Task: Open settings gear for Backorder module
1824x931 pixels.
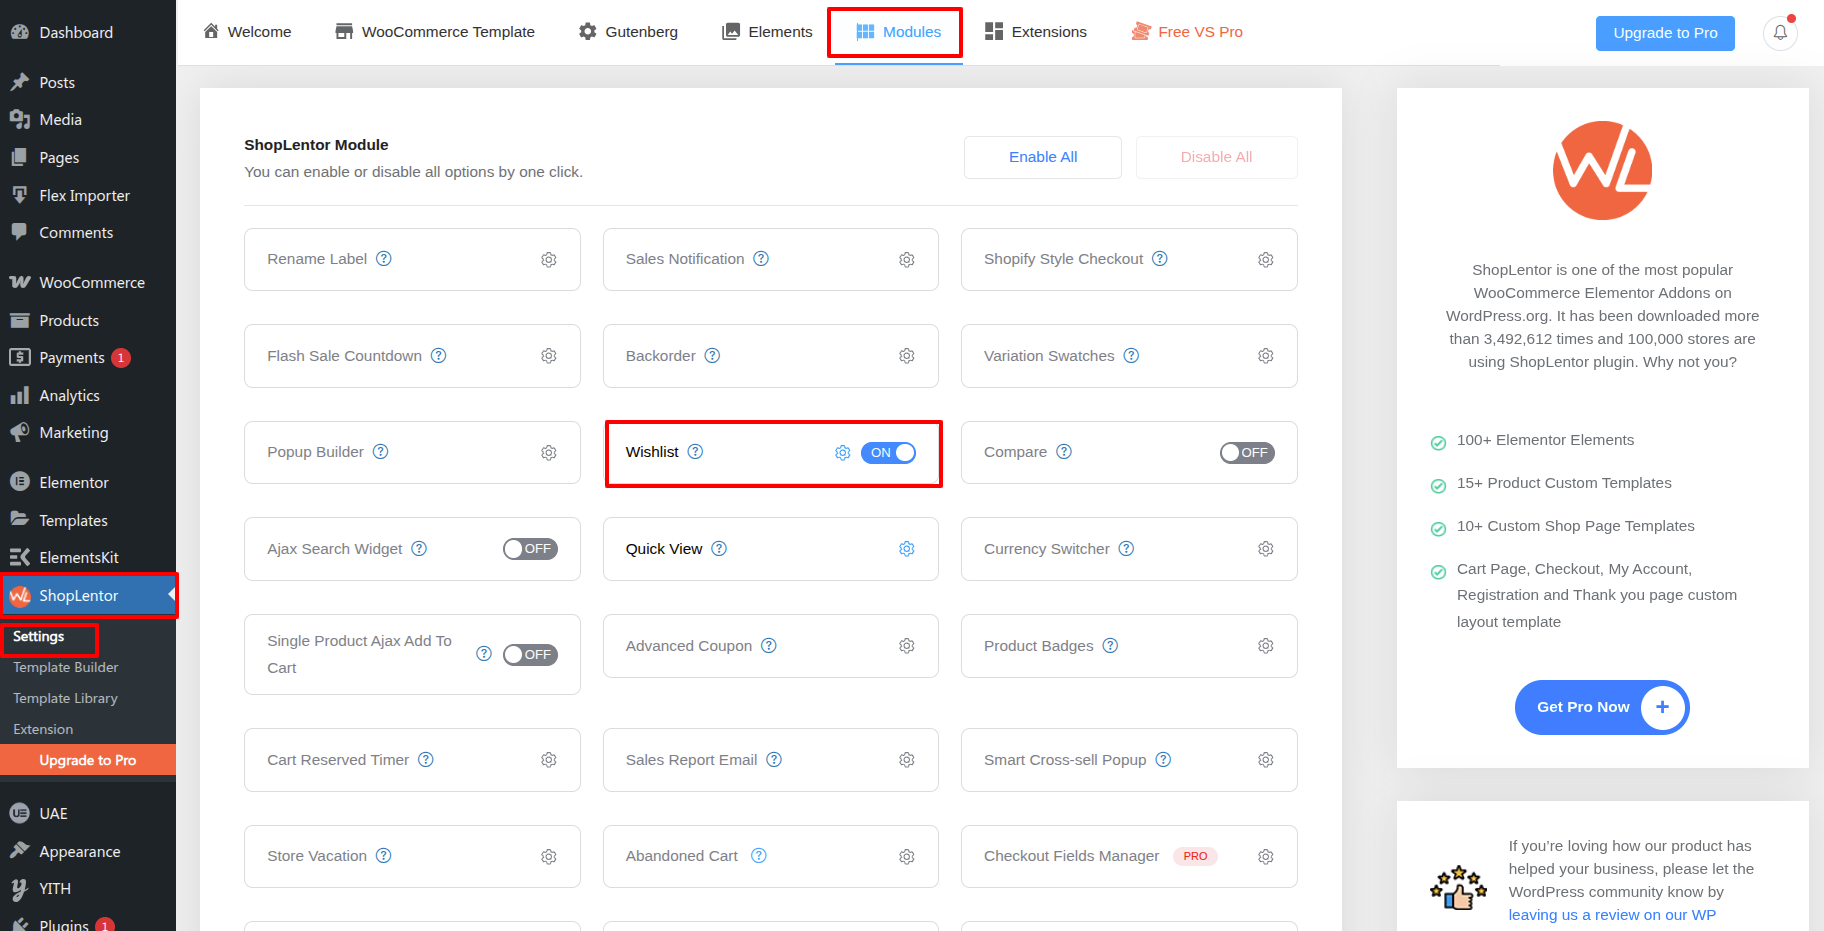Action: pos(907,356)
